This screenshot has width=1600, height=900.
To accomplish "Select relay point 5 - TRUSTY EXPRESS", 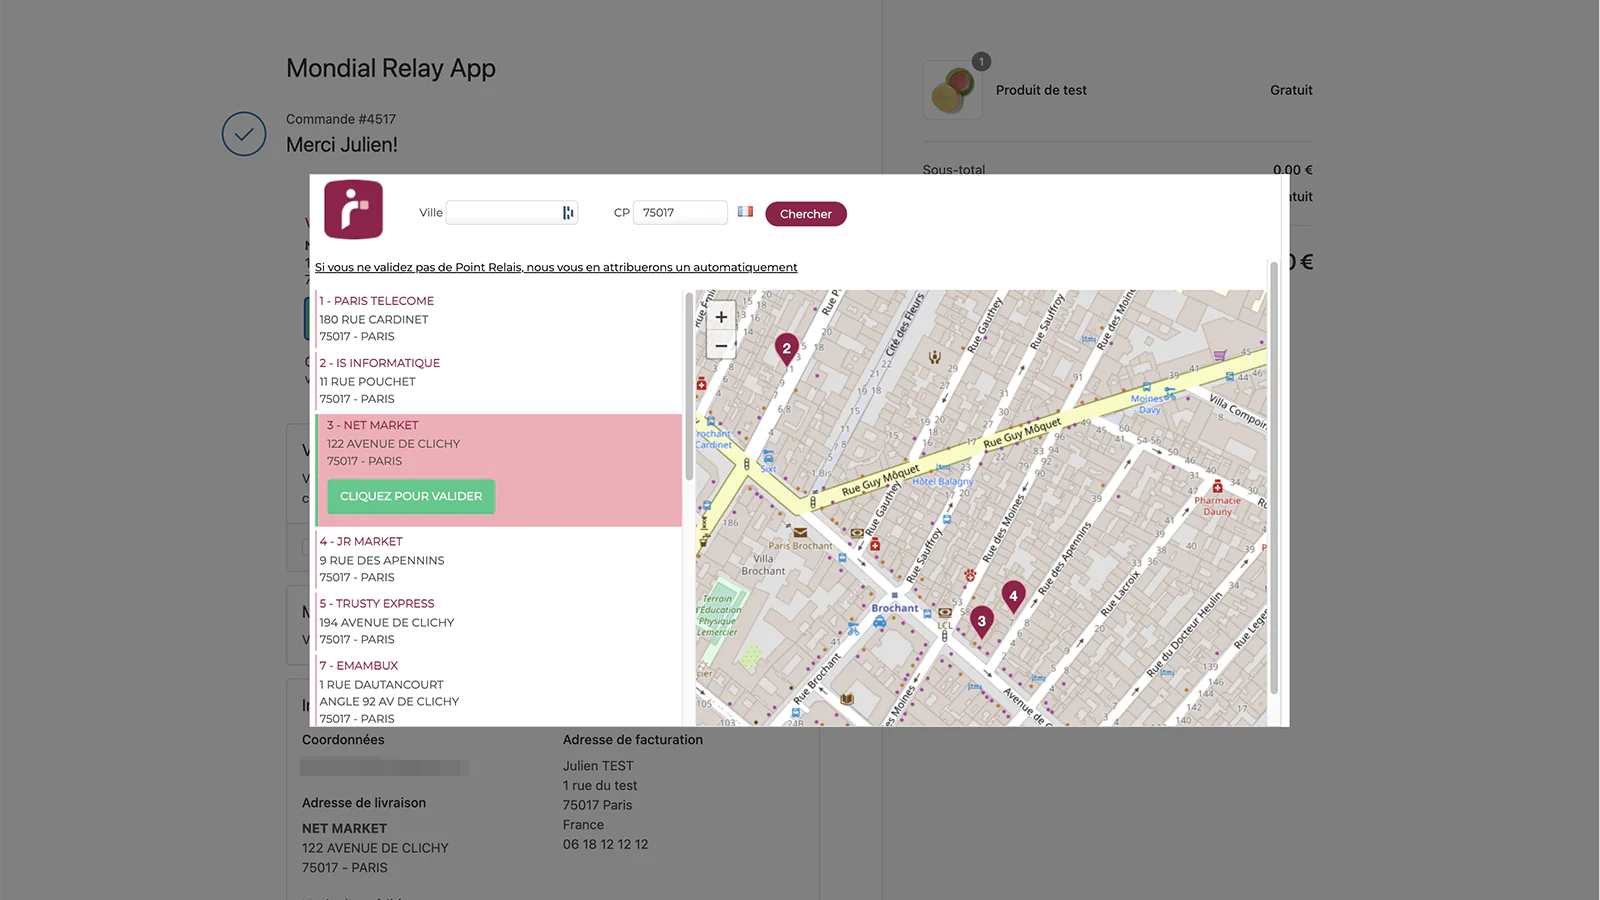I will coord(377,603).
